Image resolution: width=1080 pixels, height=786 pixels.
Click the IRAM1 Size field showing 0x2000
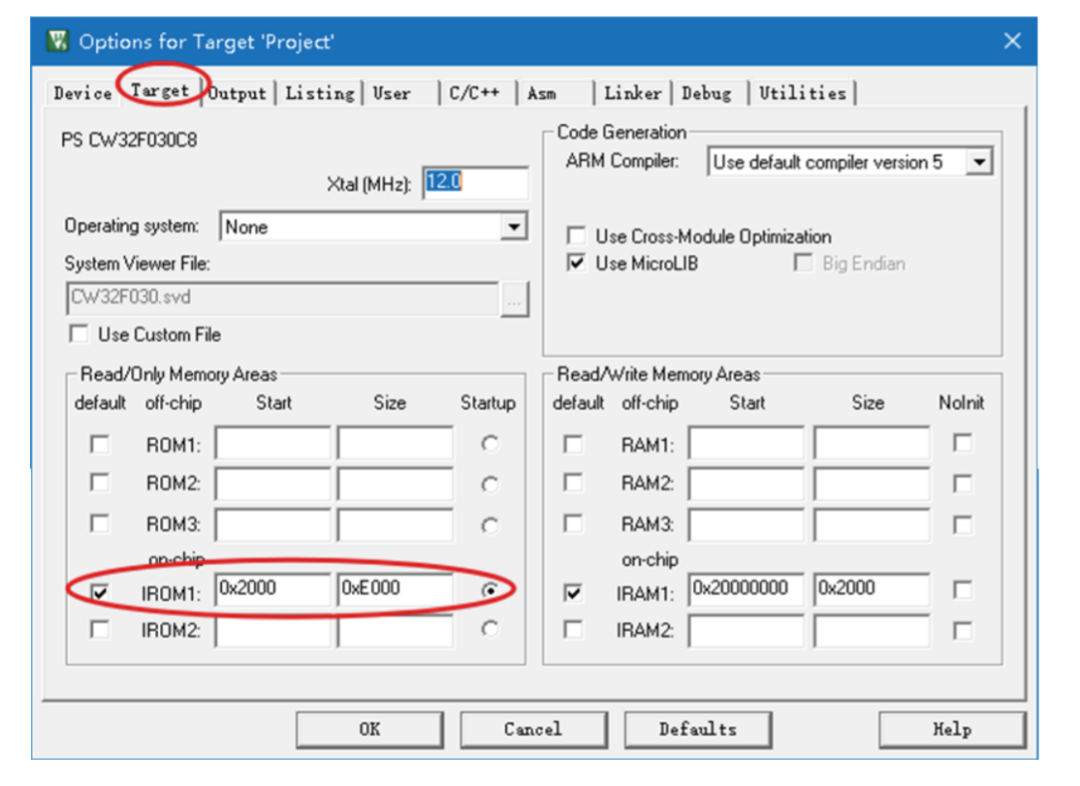coord(871,589)
